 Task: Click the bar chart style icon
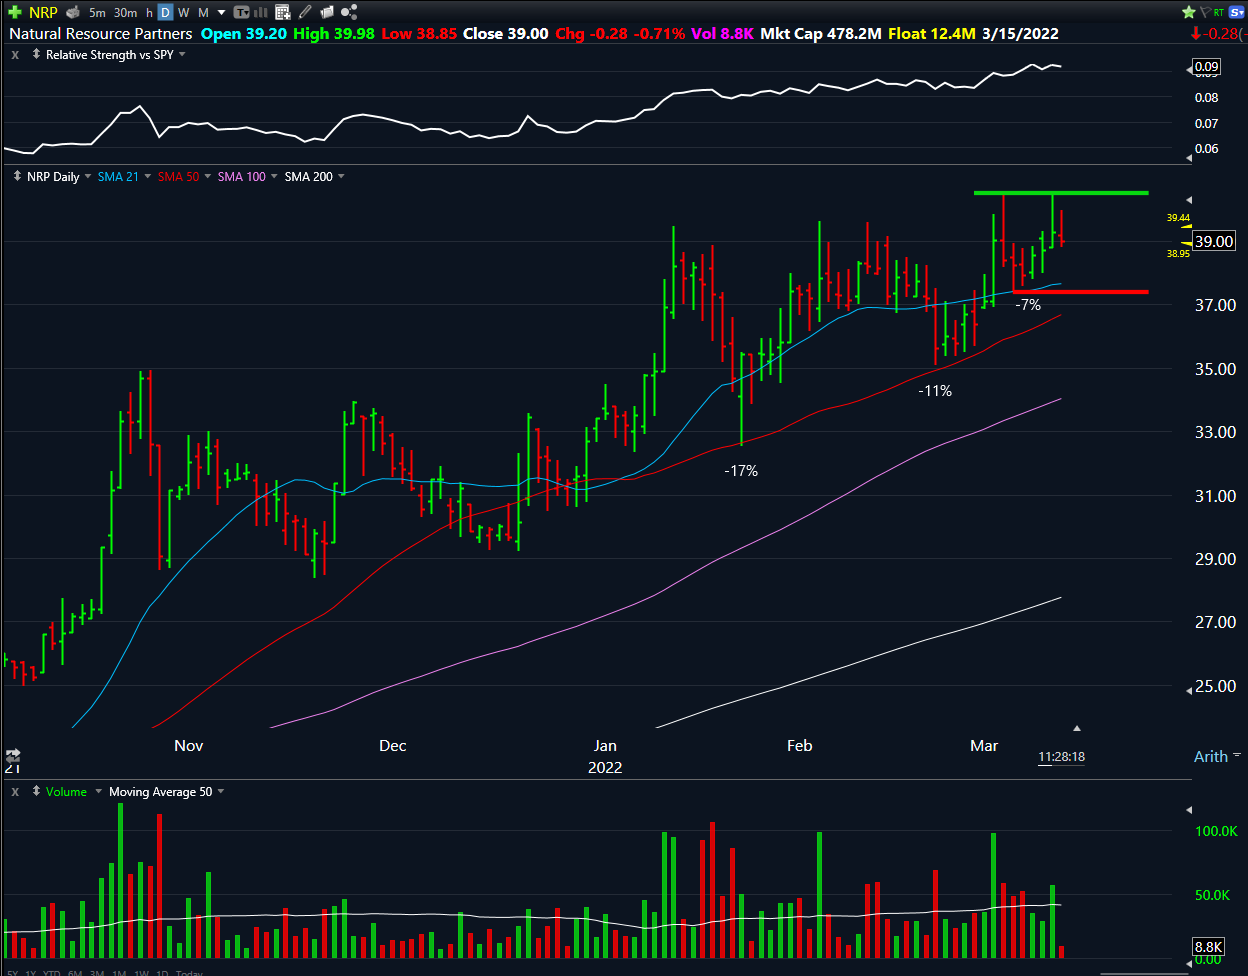263,13
